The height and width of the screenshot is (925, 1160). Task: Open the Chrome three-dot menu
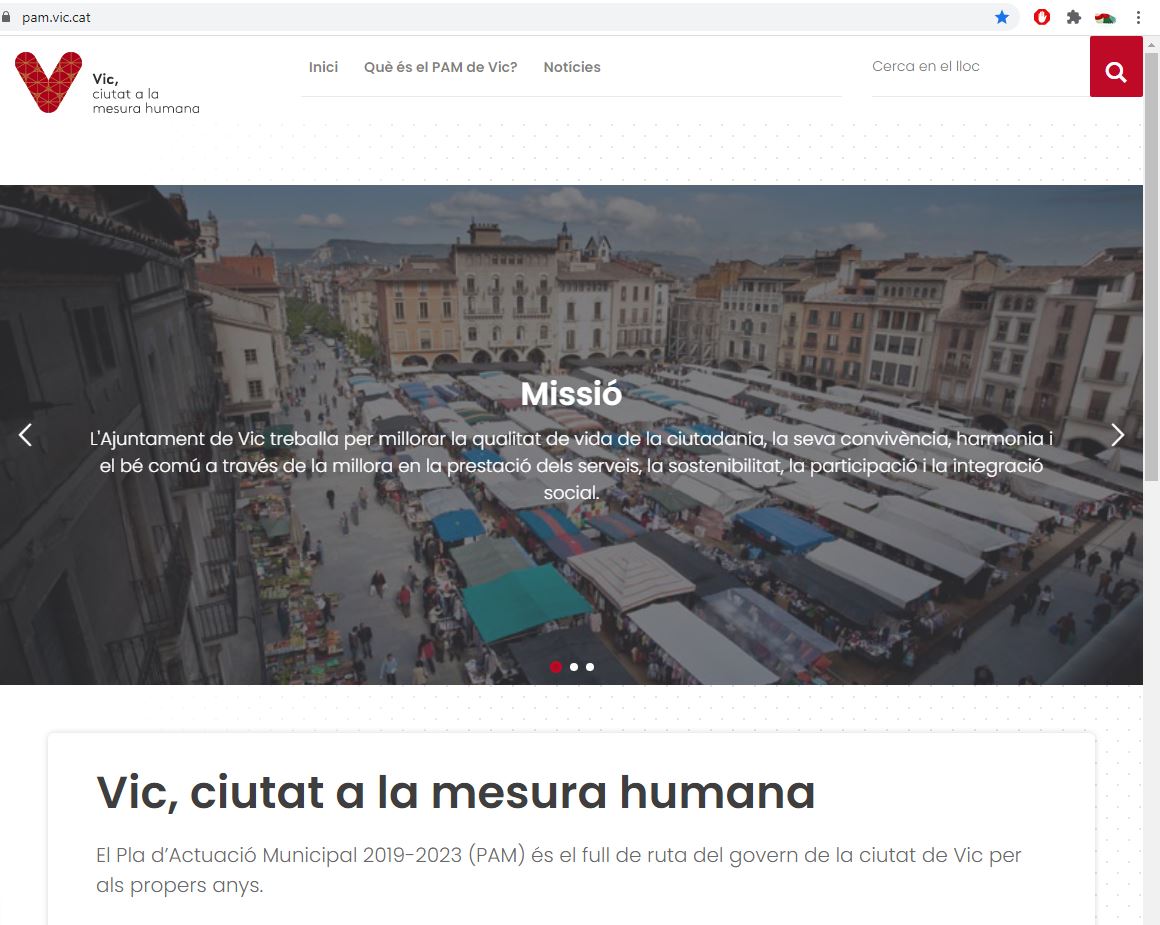pyautogui.click(x=1138, y=17)
